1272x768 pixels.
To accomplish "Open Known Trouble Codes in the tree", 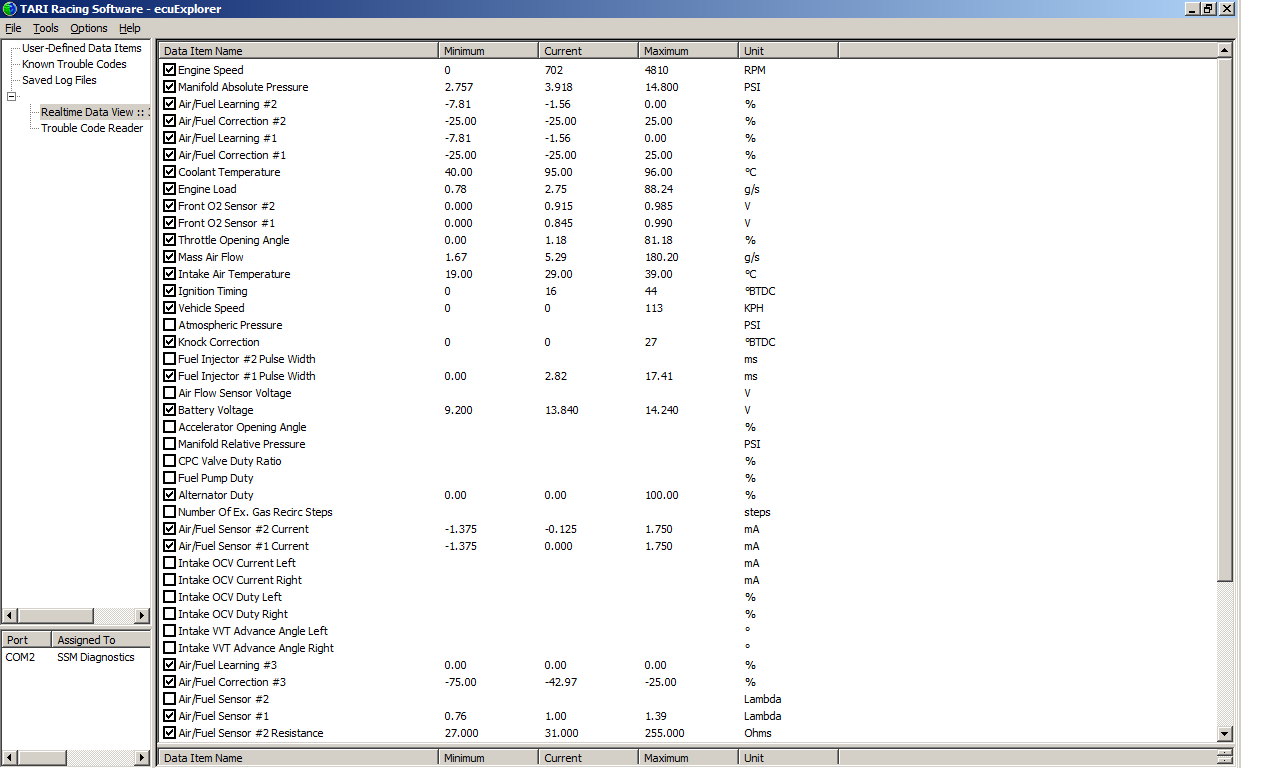I will coord(74,64).
